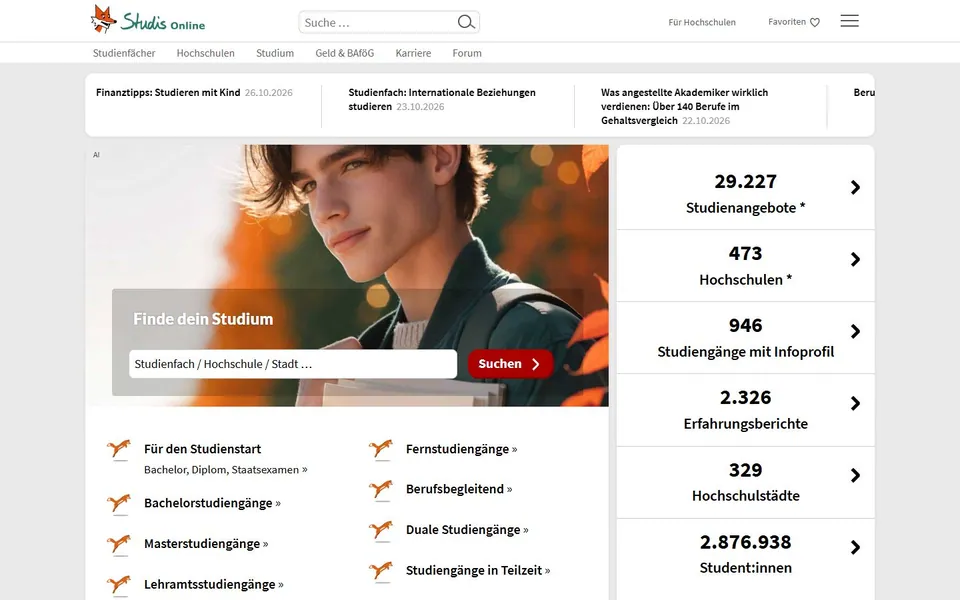The width and height of the screenshot is (960, 600).
Task: Click the Erfahrungsberichte label
Action: pos(745,424)
